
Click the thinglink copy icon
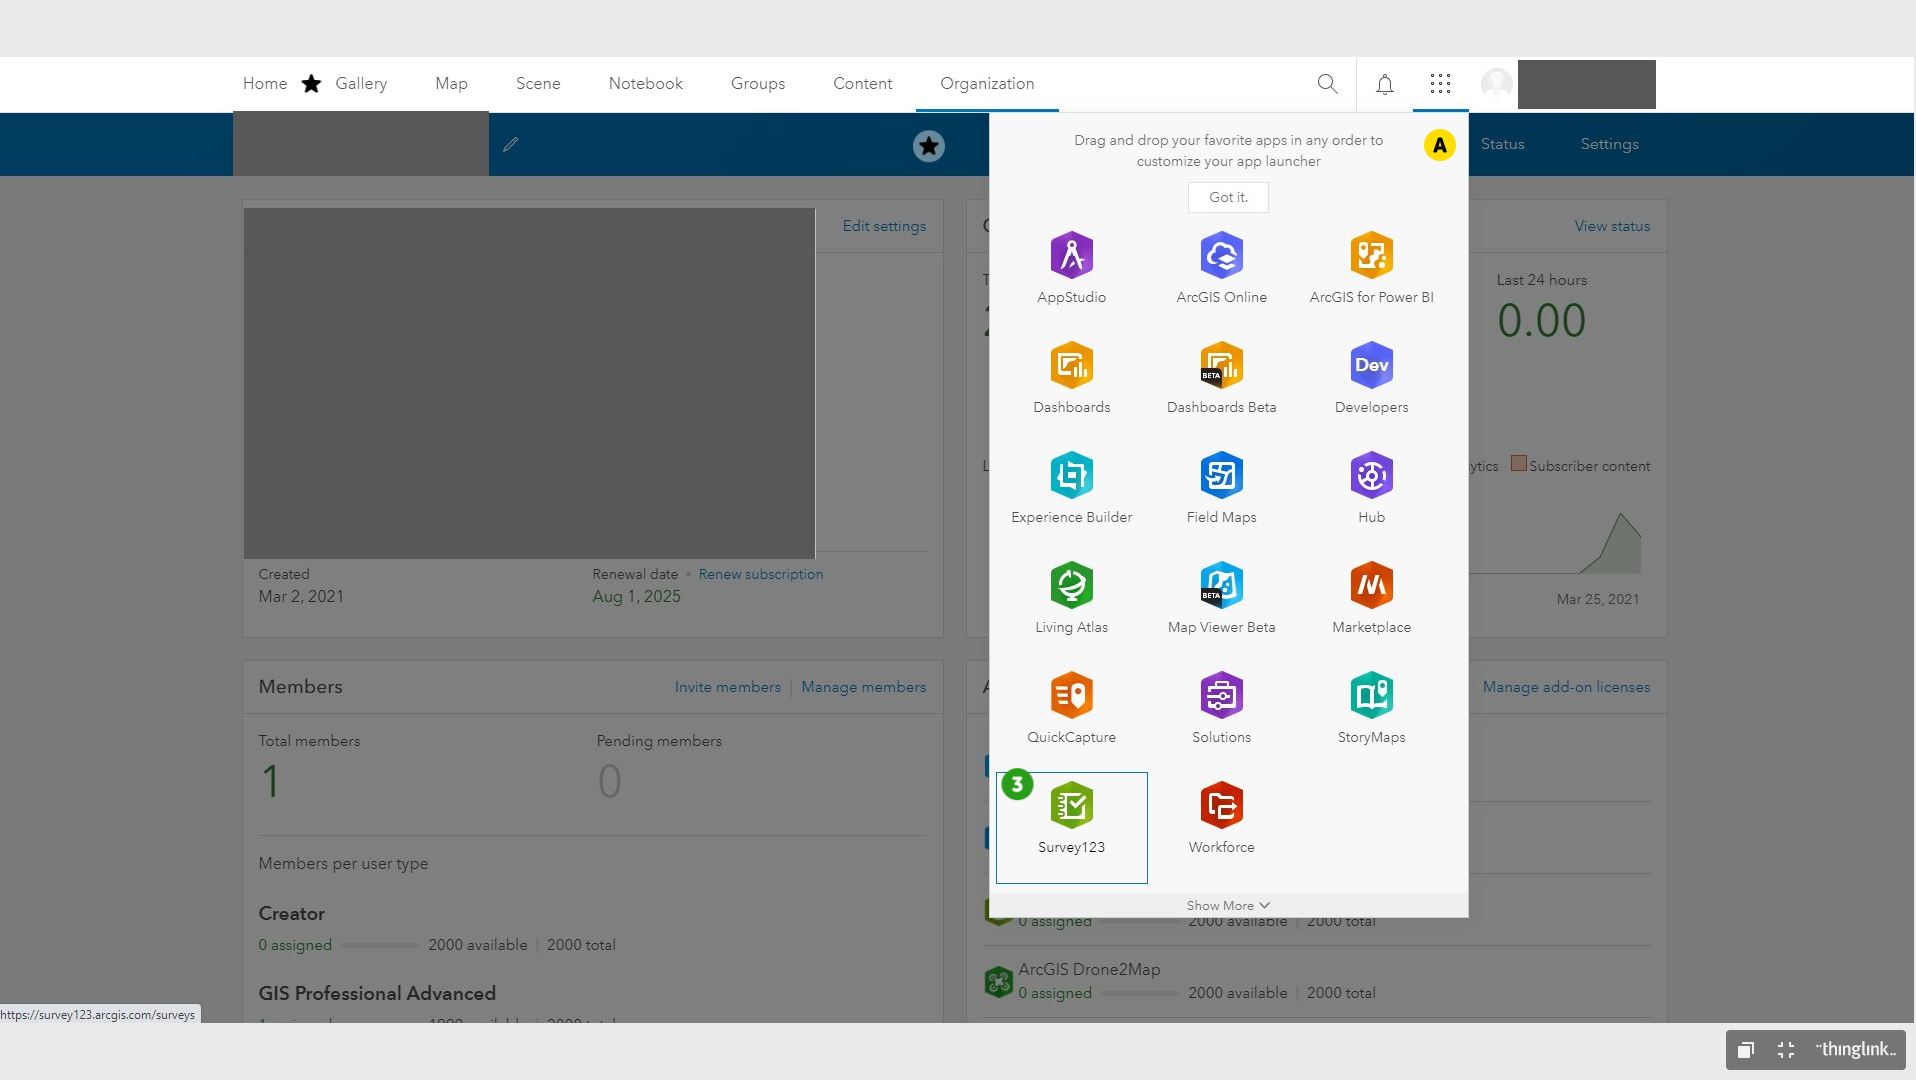[1745, 1049]
